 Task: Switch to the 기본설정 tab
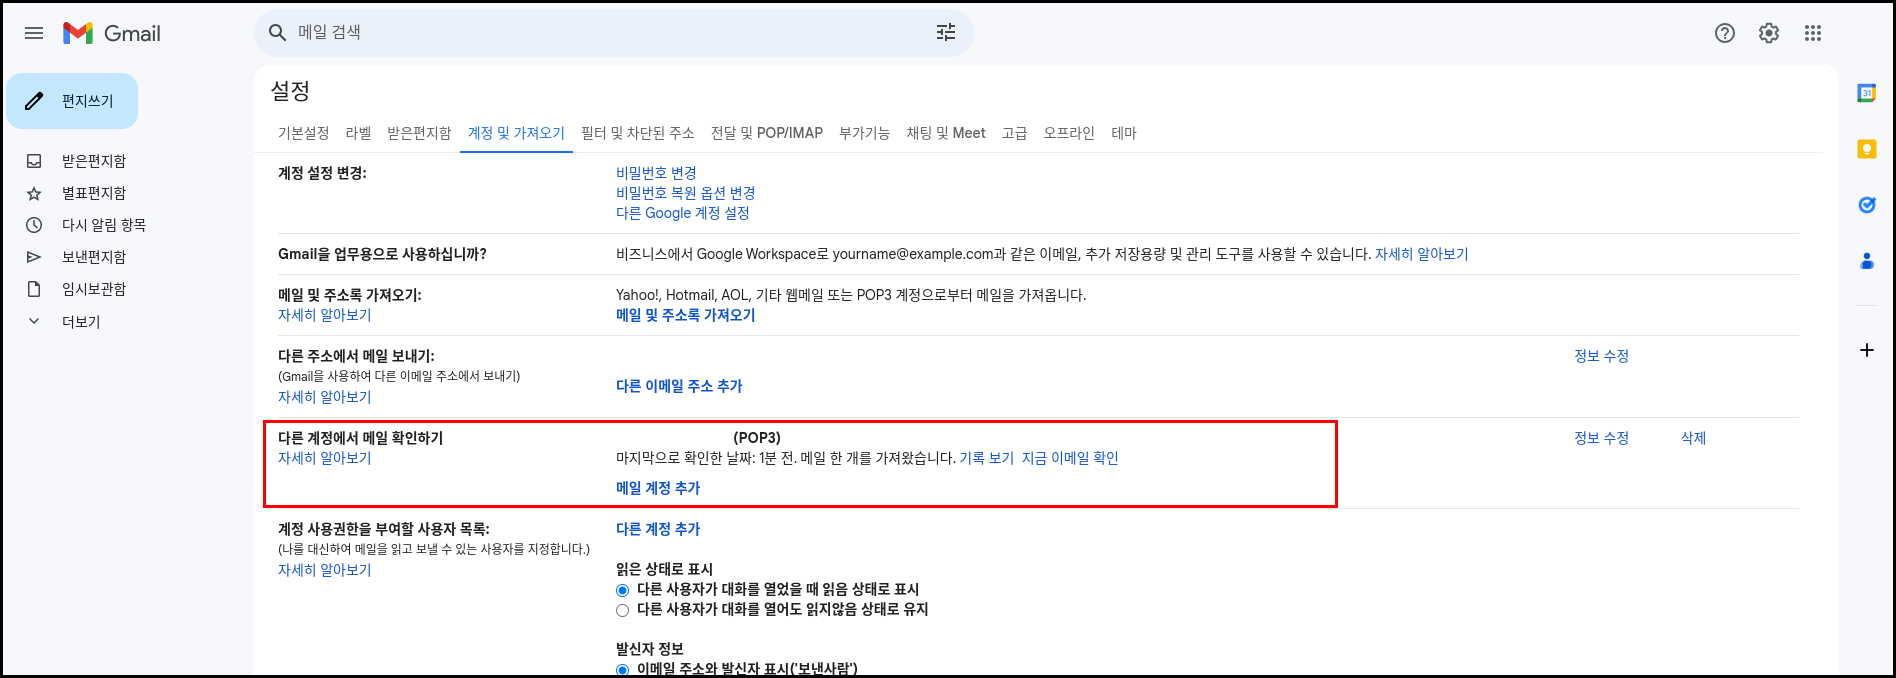[x=303, y=133]
